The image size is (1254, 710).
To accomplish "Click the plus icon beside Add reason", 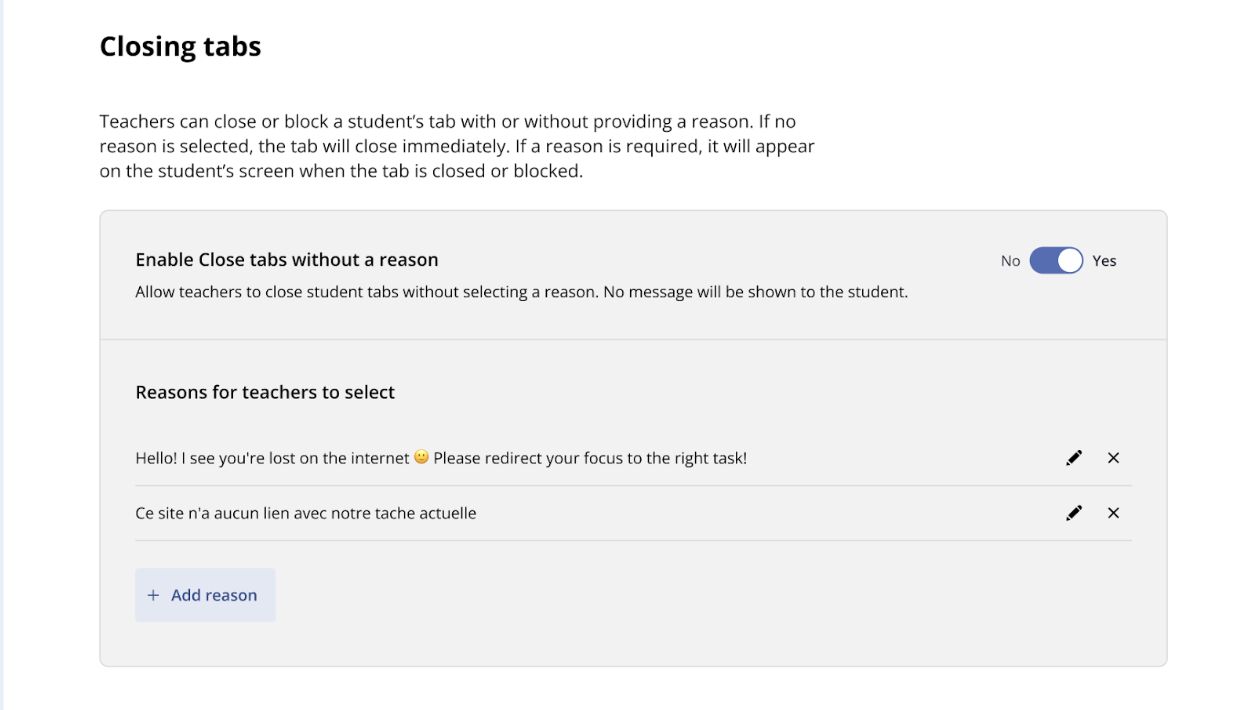I will (153, 595).
